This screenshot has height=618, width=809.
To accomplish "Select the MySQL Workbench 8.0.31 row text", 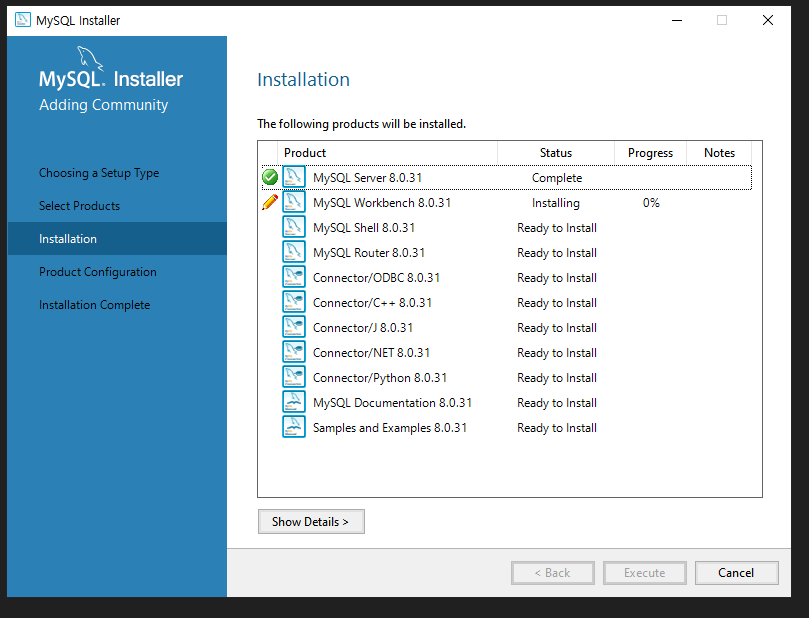I will (382, 203).
